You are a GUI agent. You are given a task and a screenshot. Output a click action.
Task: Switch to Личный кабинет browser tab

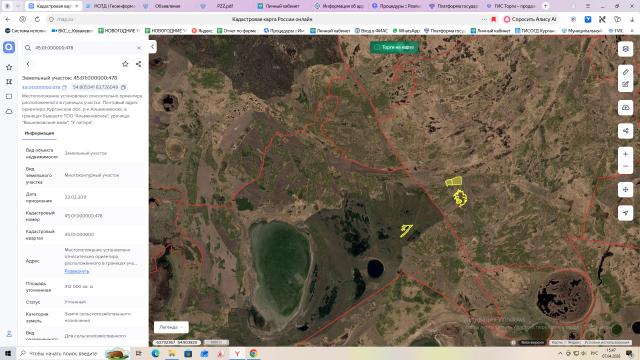(282, 6)
